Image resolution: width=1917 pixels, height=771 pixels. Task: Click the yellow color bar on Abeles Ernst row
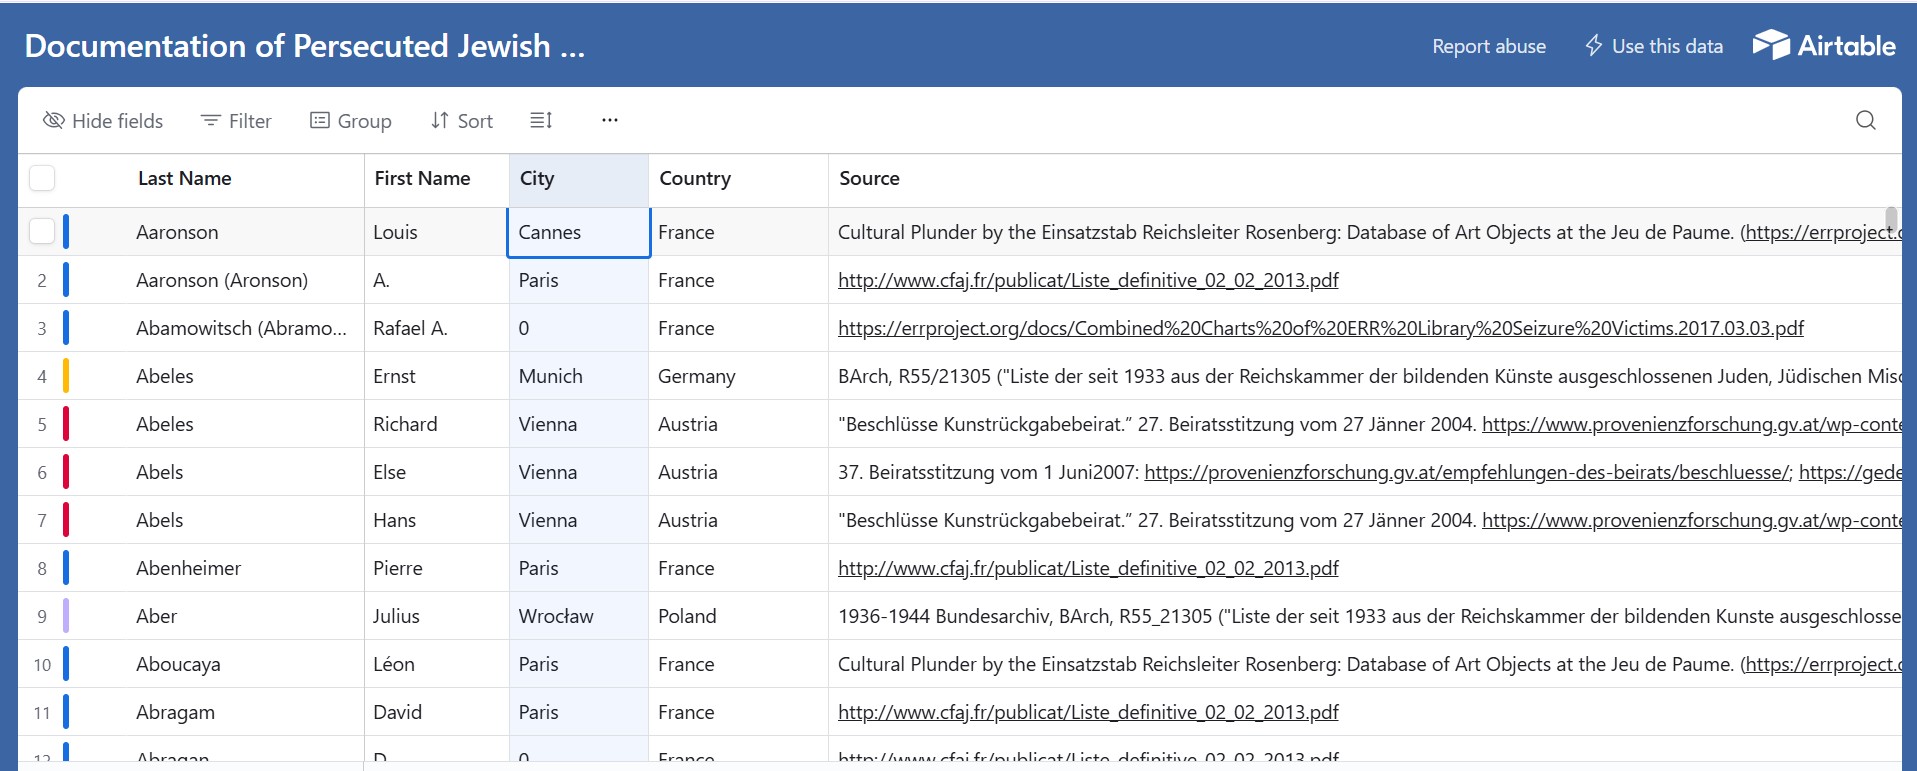point(66,376)
